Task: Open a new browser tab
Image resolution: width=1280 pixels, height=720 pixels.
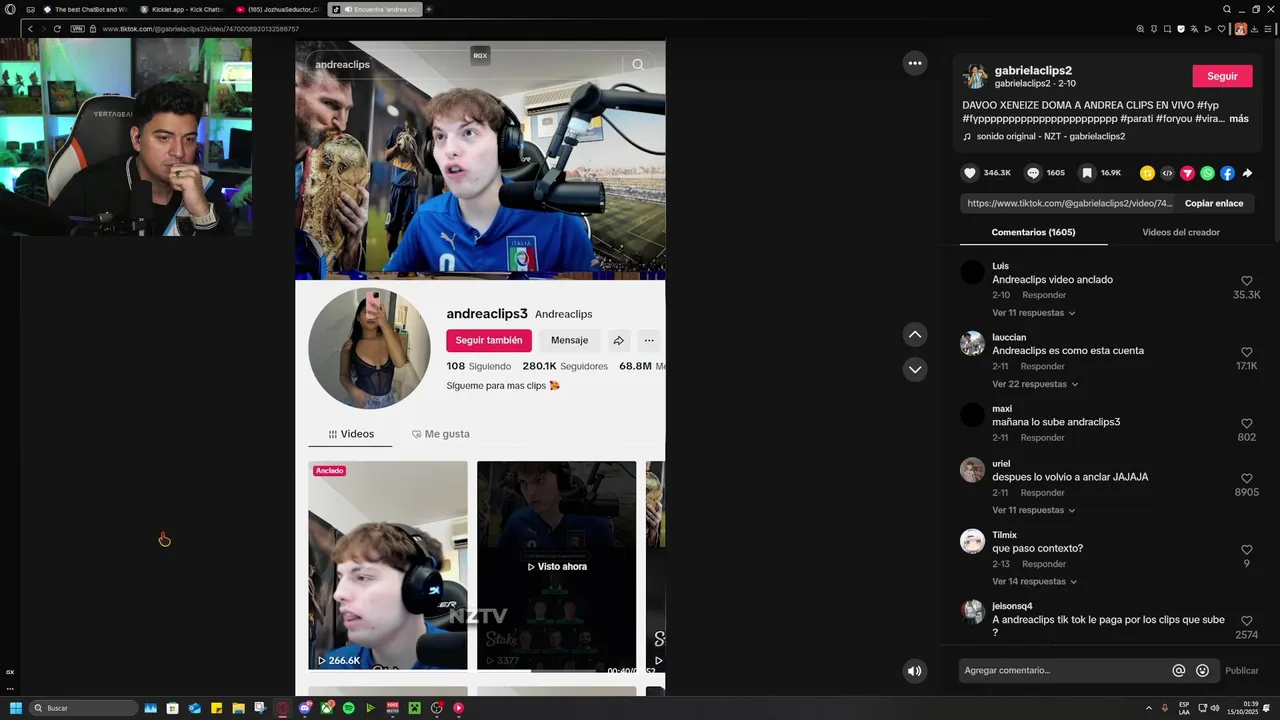Action: pos(429,9)
